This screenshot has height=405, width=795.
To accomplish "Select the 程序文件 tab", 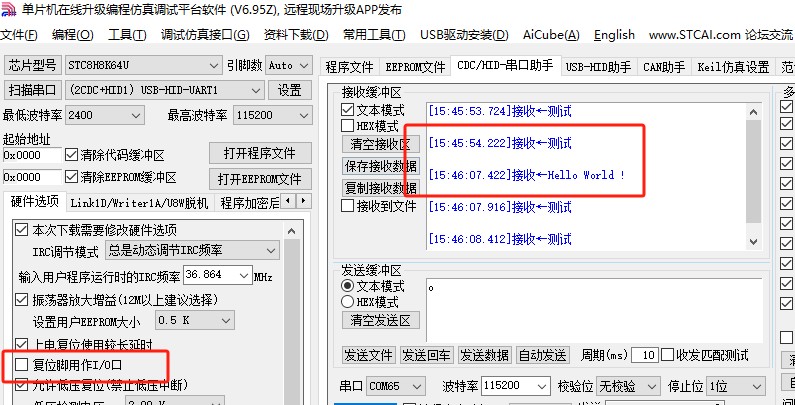I will tap(349, 66).
